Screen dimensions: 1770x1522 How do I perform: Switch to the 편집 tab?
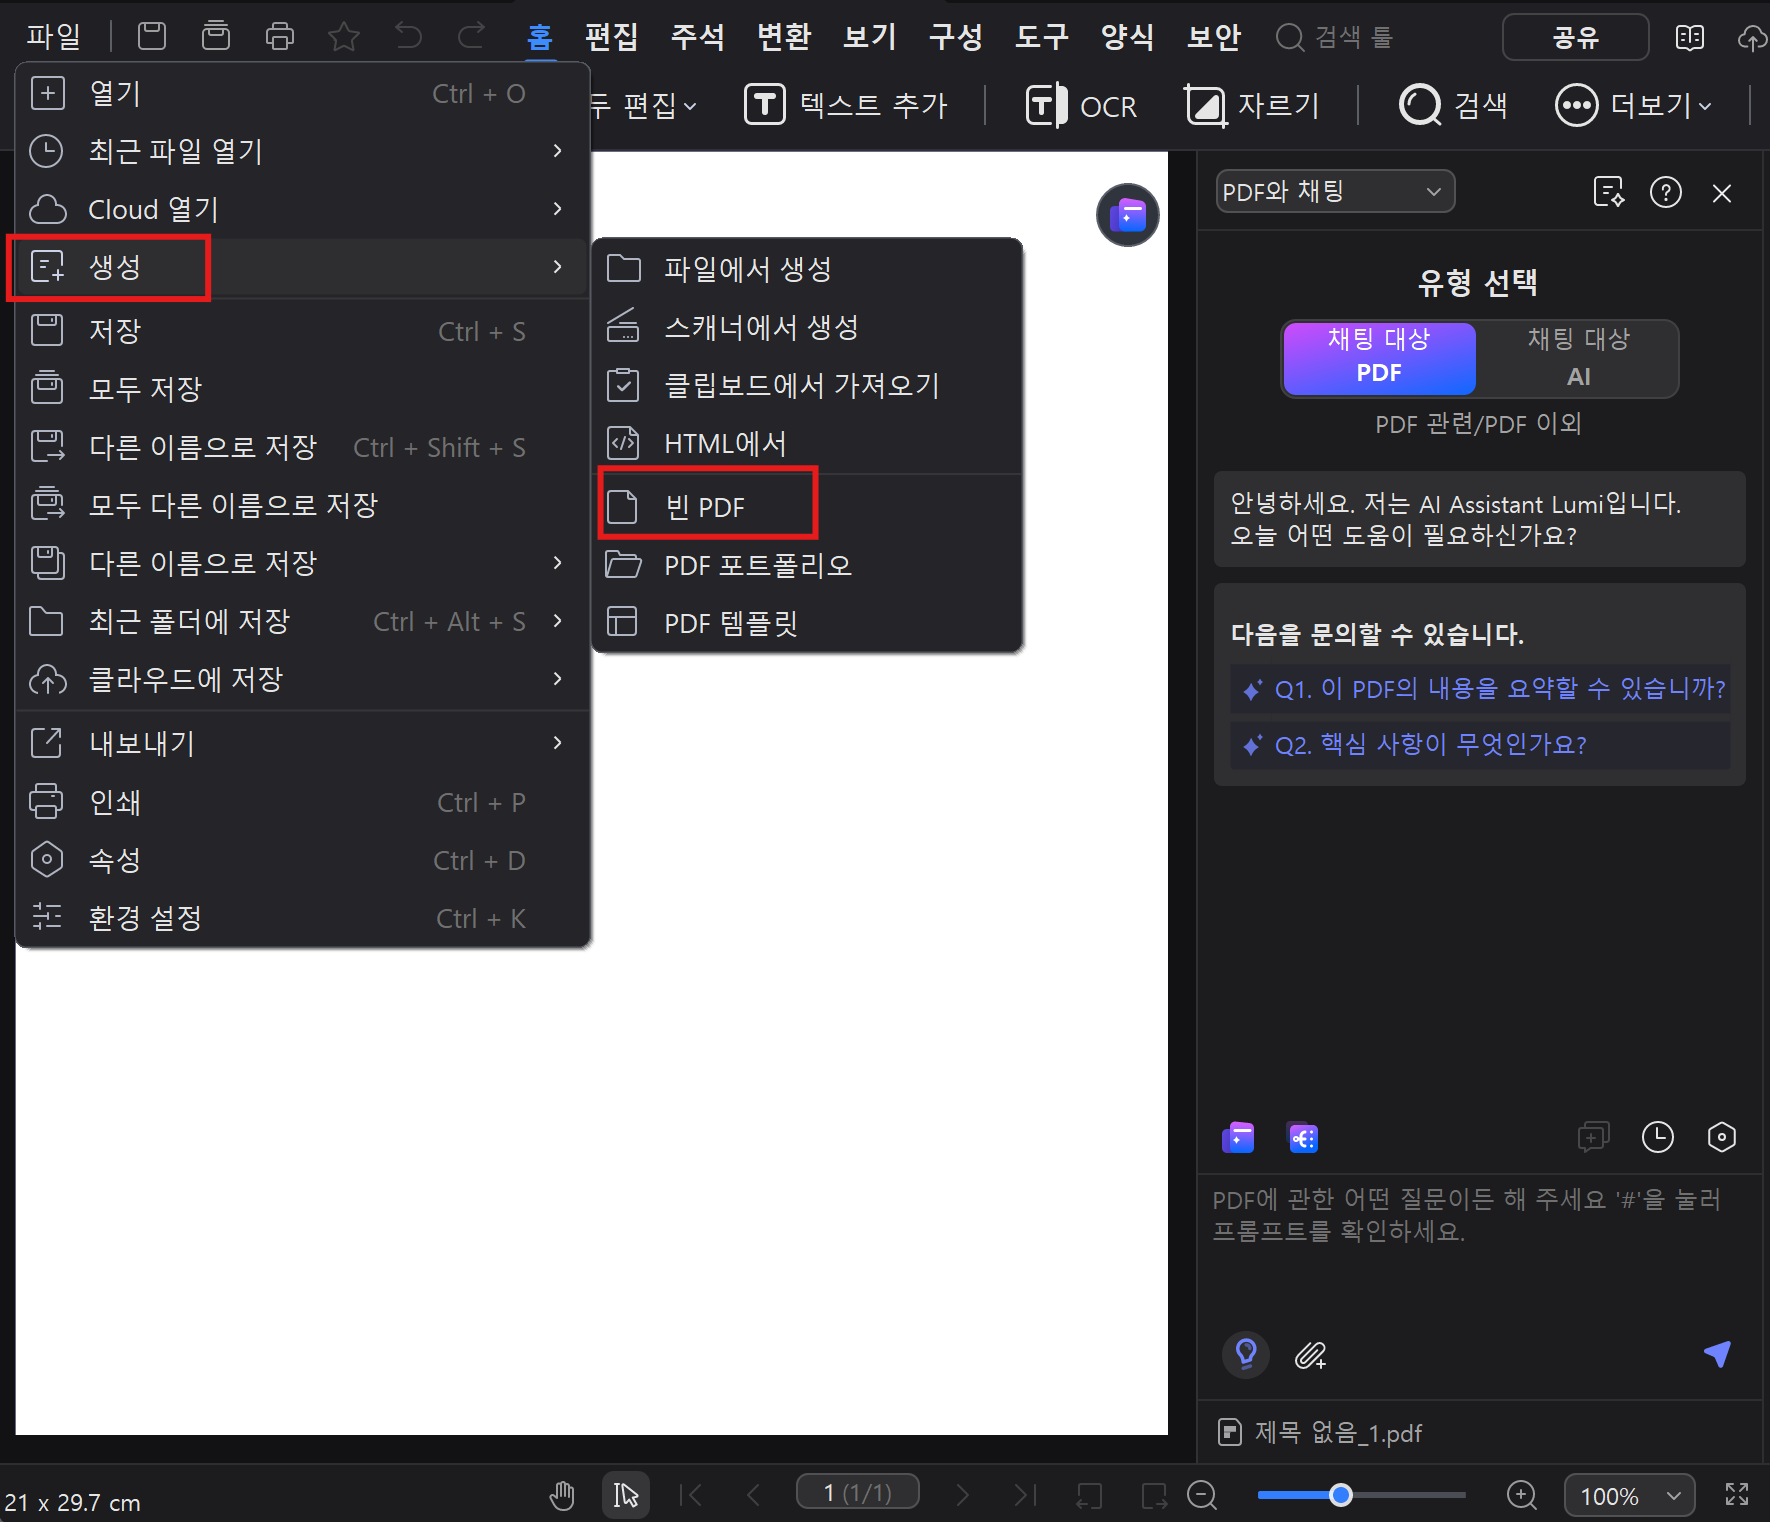tap(612, 37)
